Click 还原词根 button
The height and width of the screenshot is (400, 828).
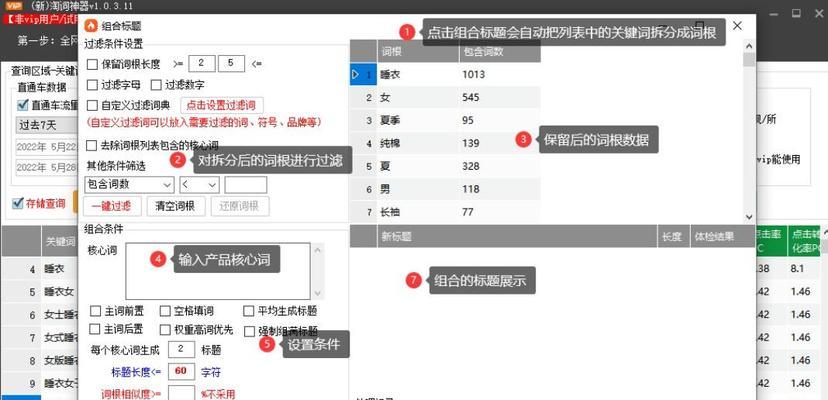point(240,206)
